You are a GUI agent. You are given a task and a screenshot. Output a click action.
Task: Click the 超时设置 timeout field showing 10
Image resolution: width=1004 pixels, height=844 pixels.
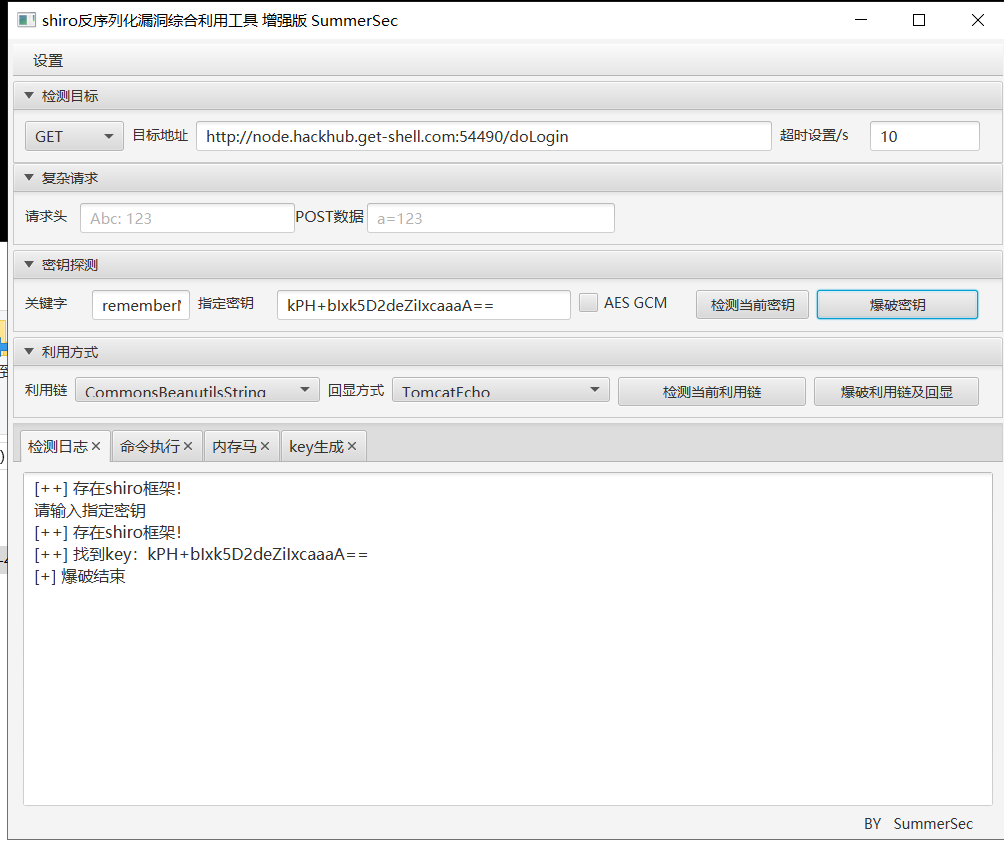(x=924, y=136)
